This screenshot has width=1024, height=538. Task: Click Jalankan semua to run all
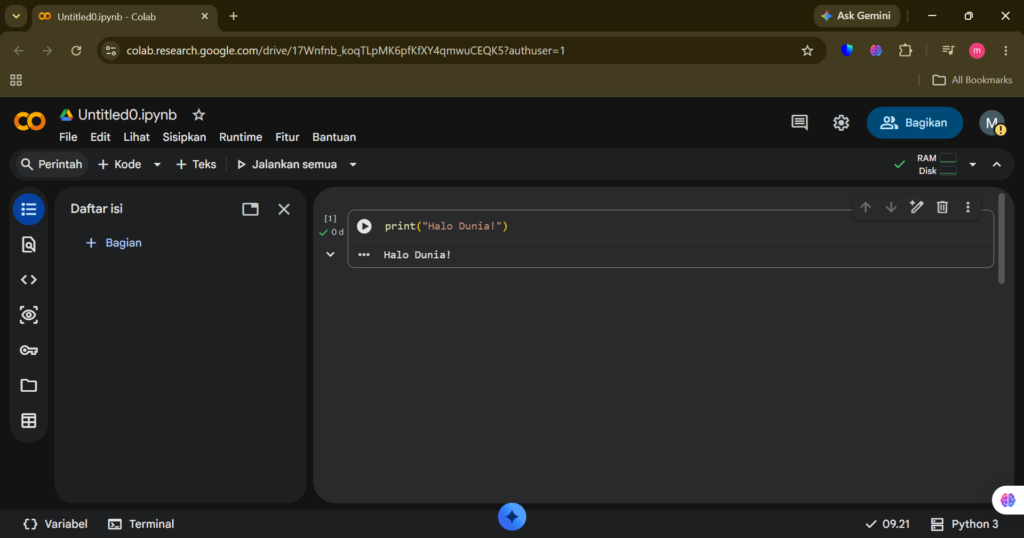coord(287,165)
